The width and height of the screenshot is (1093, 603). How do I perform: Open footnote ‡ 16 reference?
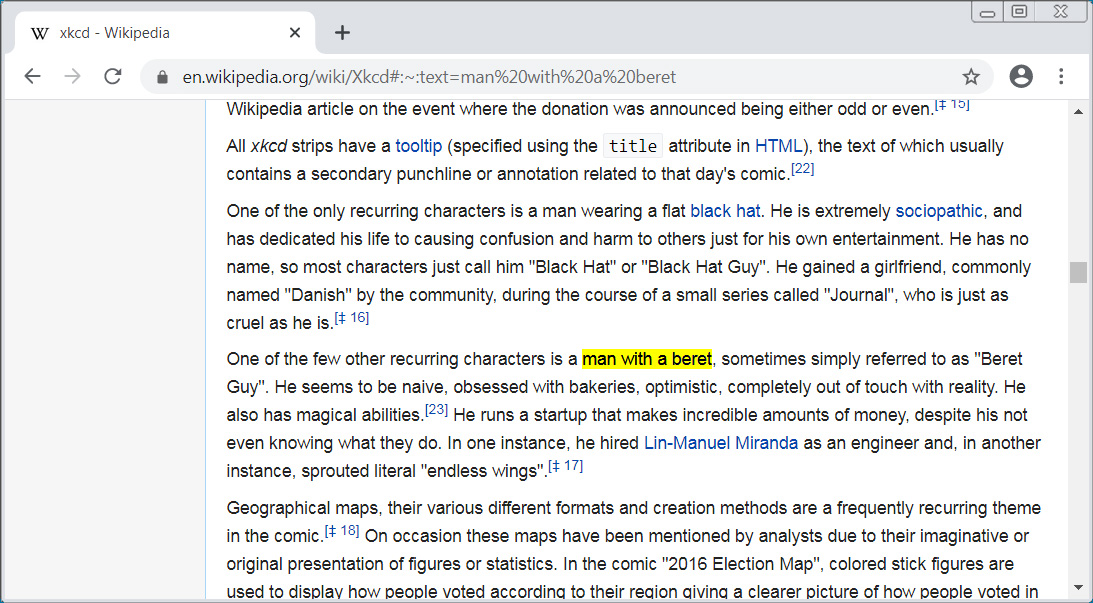pos(352,318)
